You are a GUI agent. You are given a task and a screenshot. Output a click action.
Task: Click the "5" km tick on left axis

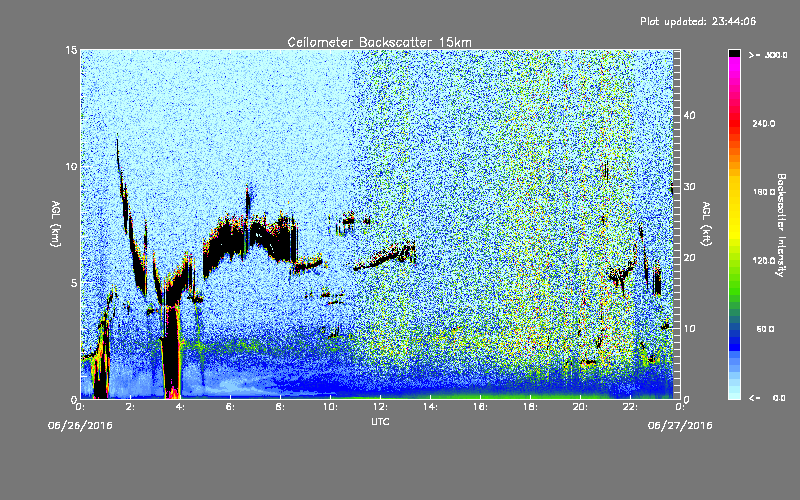[74, 283]
